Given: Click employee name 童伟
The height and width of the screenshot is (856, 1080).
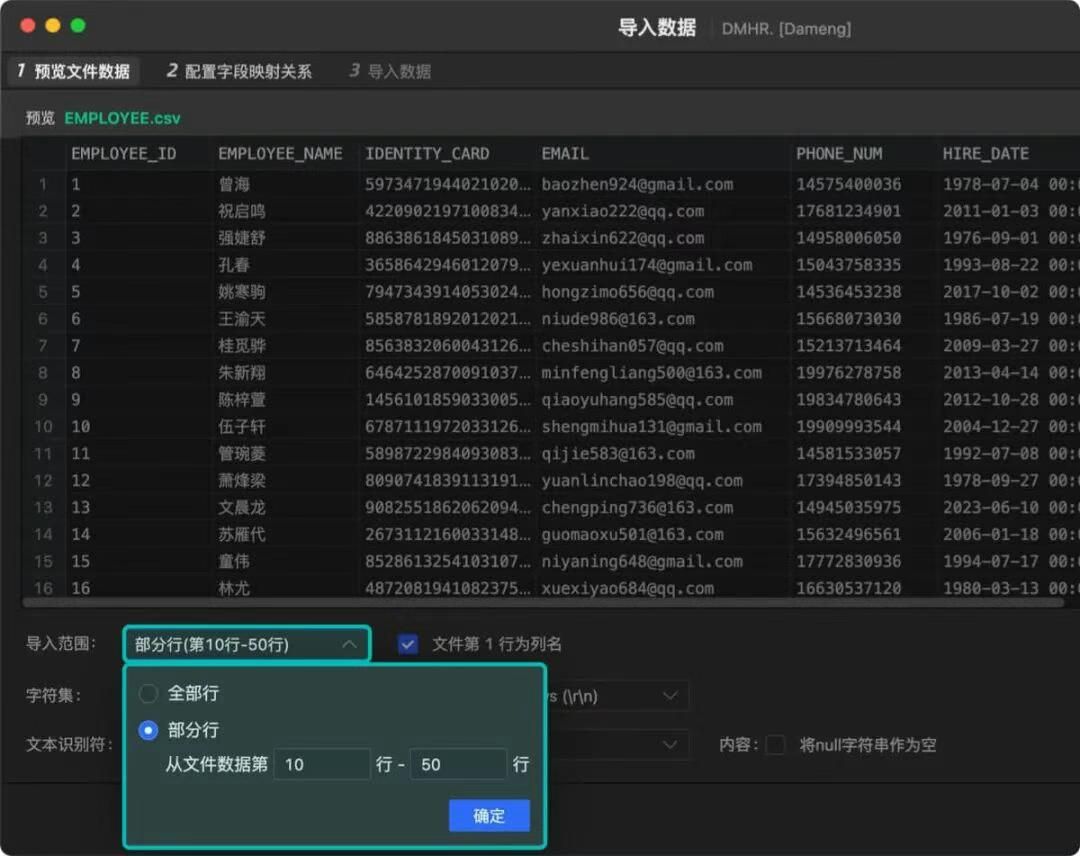Looking at the screenshot, I should coord(234,561).
